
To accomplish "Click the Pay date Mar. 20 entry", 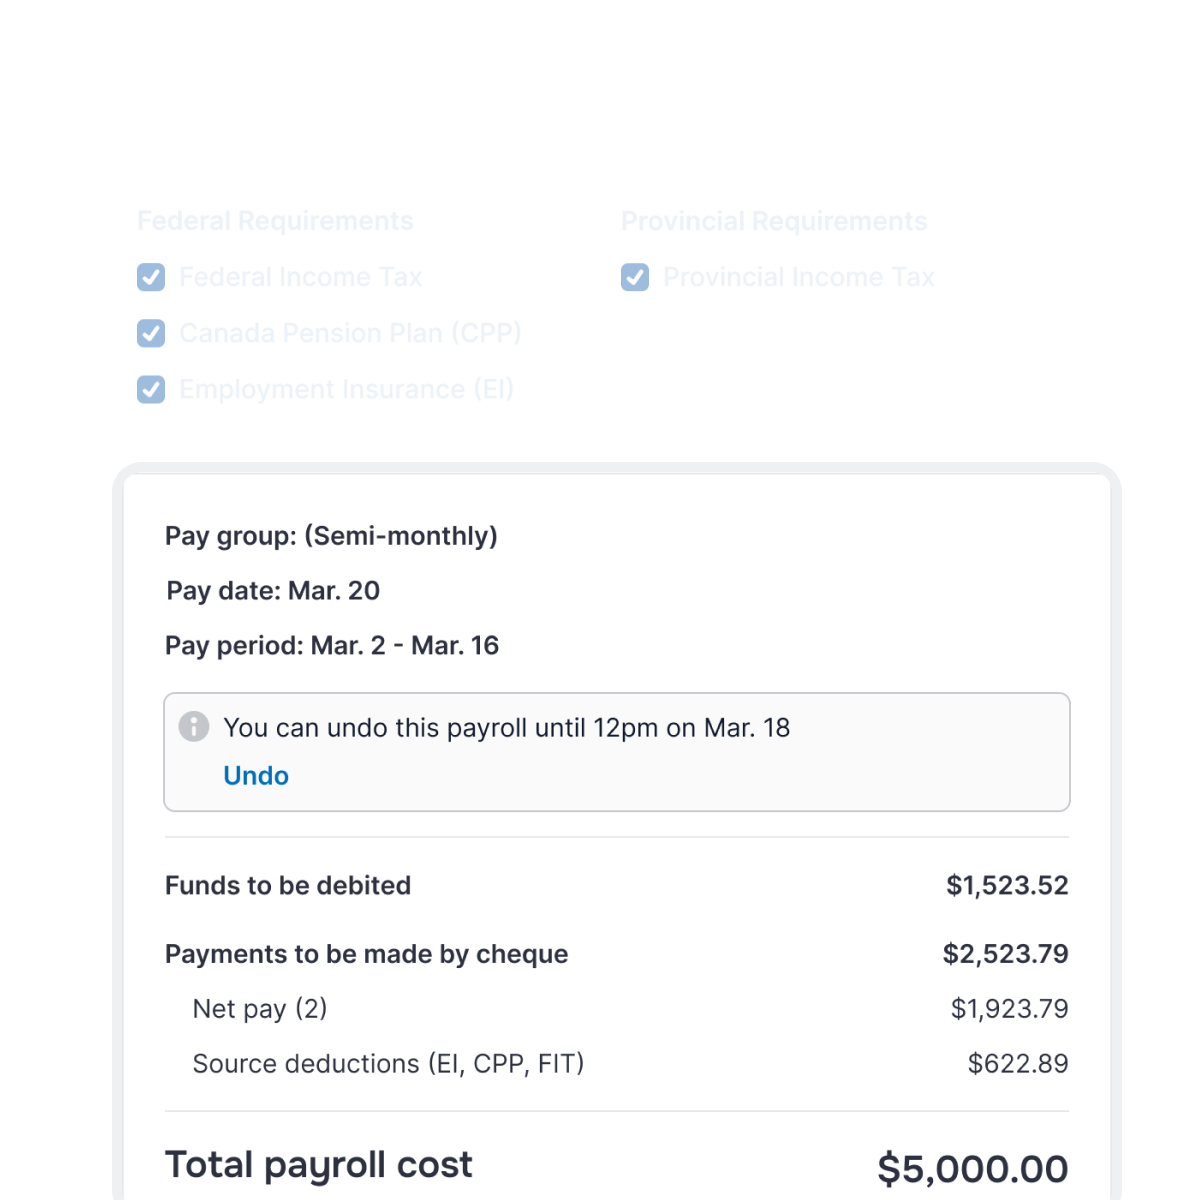I will [272, 591].
